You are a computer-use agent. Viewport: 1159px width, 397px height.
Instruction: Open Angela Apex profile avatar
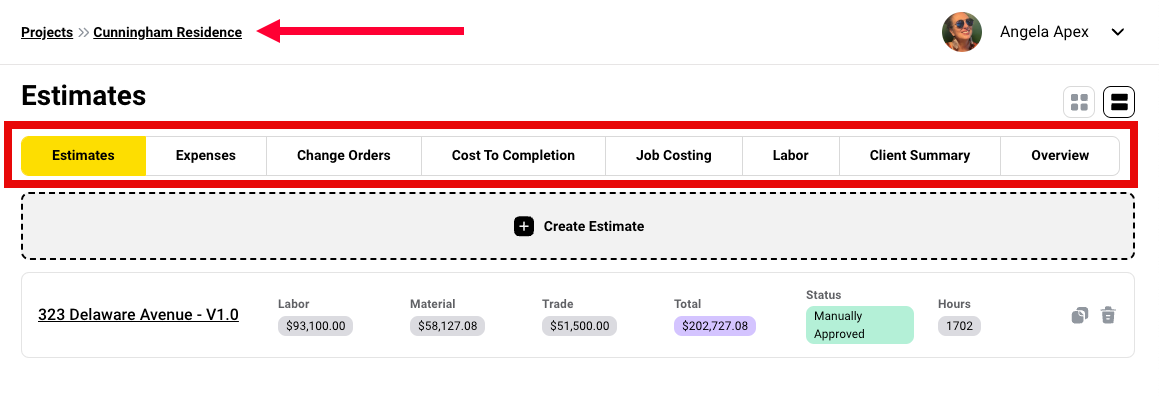point(962,33)
